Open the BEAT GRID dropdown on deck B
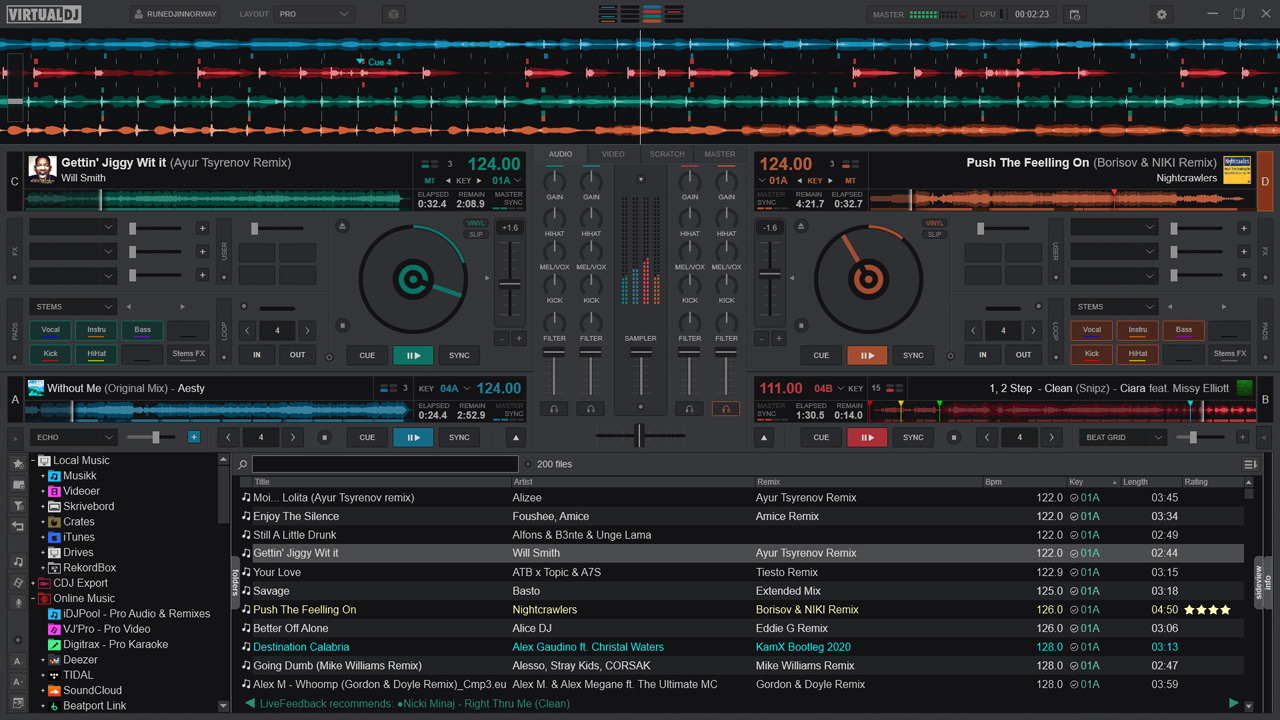1280x720 pixels. click(1120, 437)
